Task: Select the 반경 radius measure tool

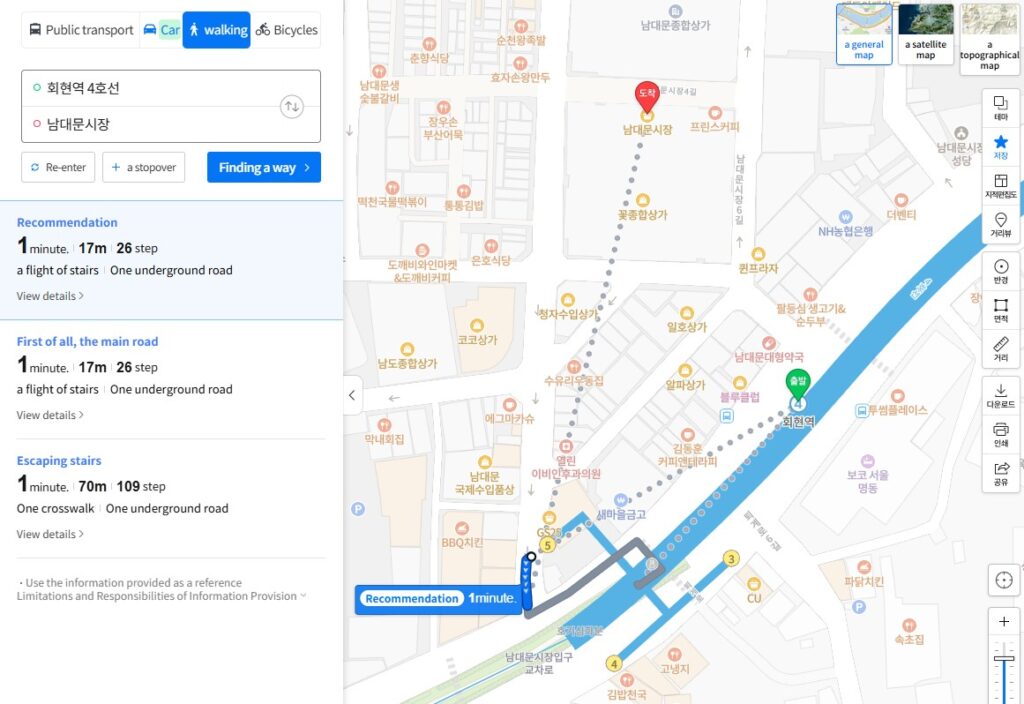Action: tap(1000, 272)
